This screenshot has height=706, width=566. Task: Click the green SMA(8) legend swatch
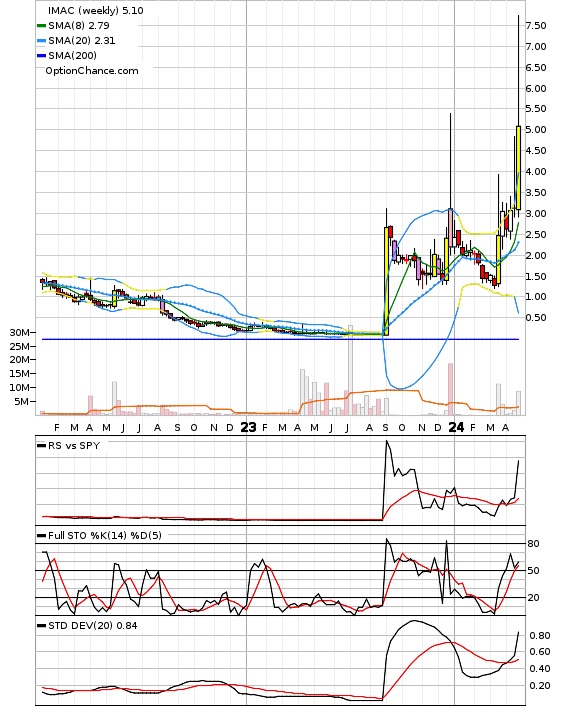click(x=41, y=26)
